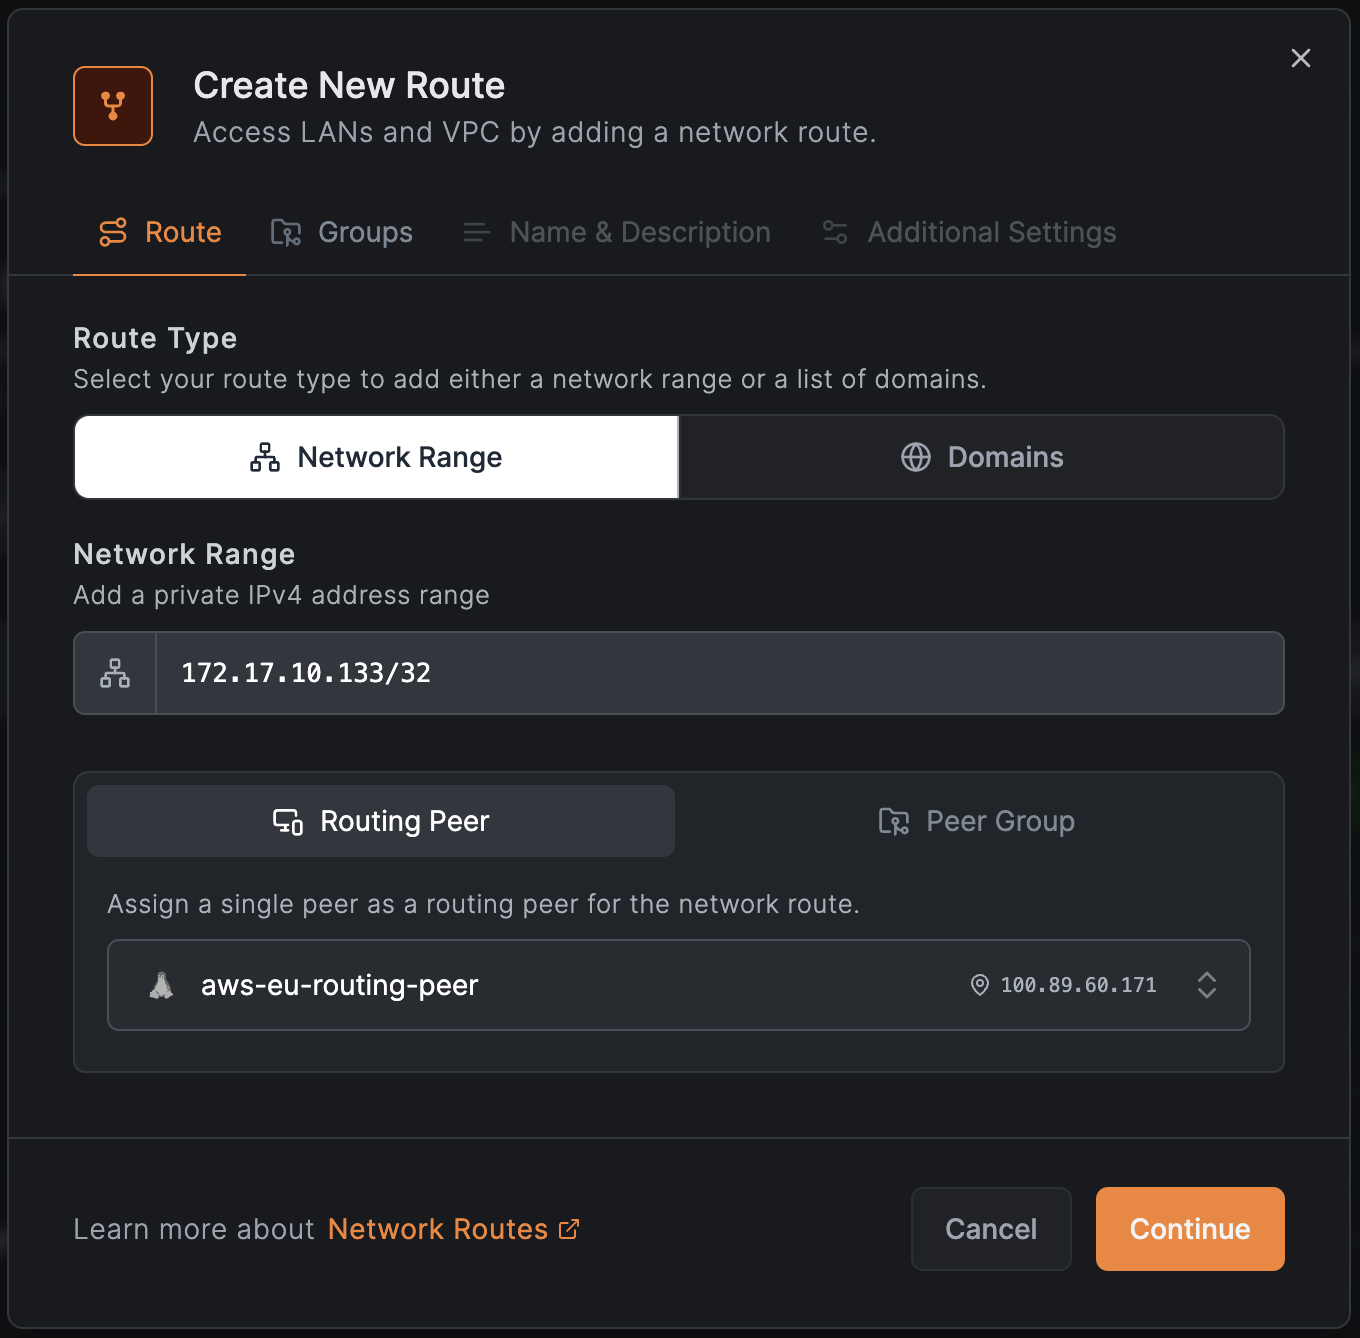Click the location pin icon beside 100.89.60.171
Image resolution: width=1360 pixels, height=1338 pixels.
coord(978,985)
